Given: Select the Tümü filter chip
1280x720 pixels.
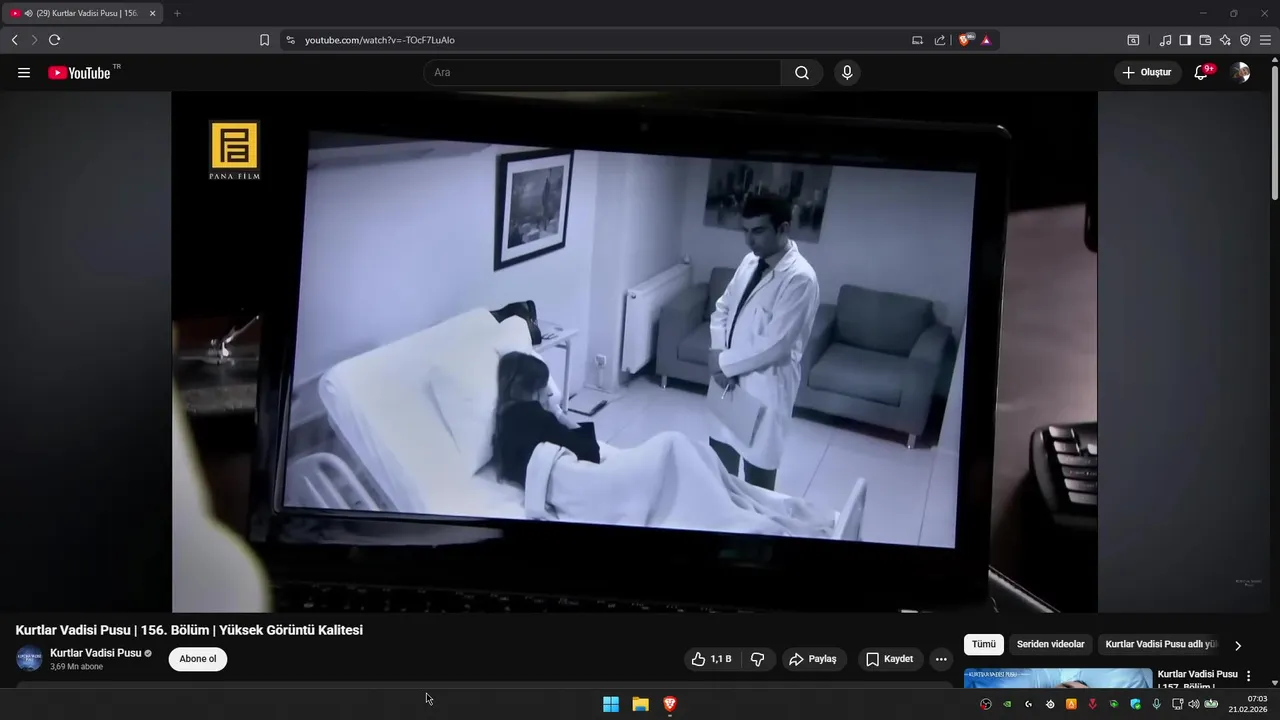Looking at the screenshot, I should pyautogui.click(x=984, y=645).
